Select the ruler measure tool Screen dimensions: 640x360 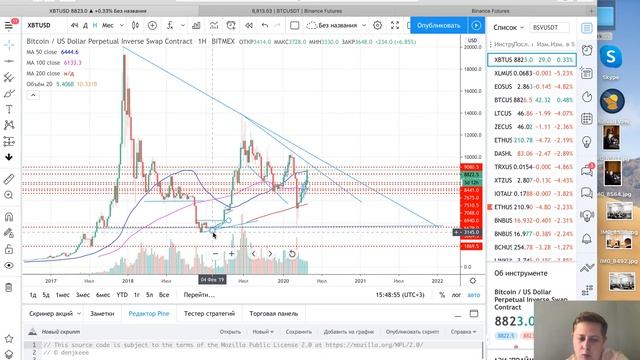(x=9, y=179)
